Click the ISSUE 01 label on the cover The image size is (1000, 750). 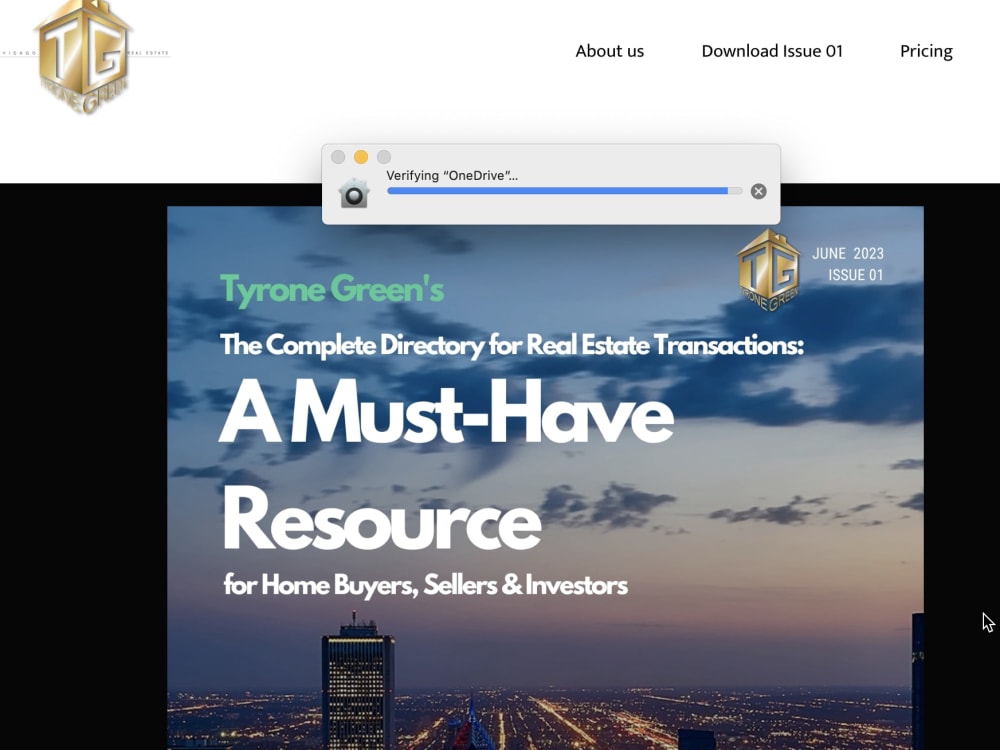coord(856,276)
